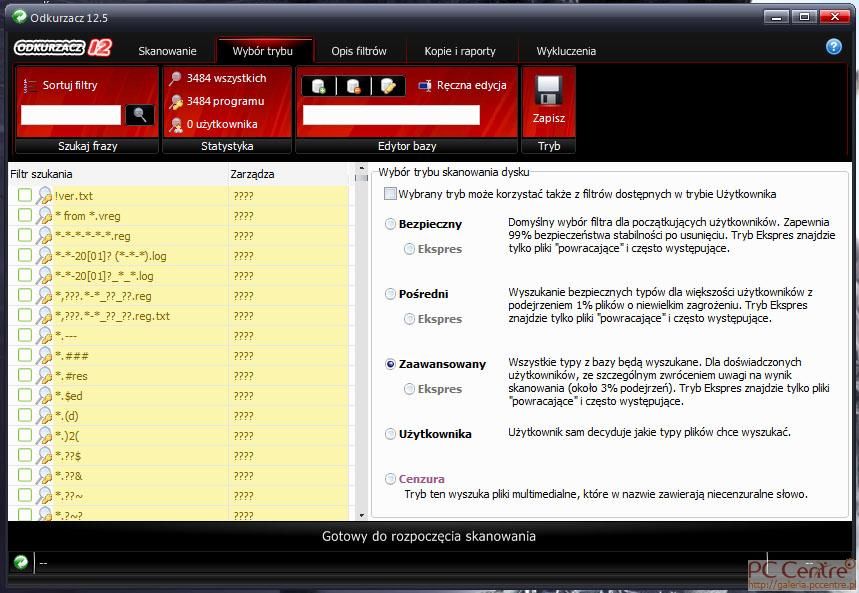Open help via blue question mark icon

(x=833, y=46)
